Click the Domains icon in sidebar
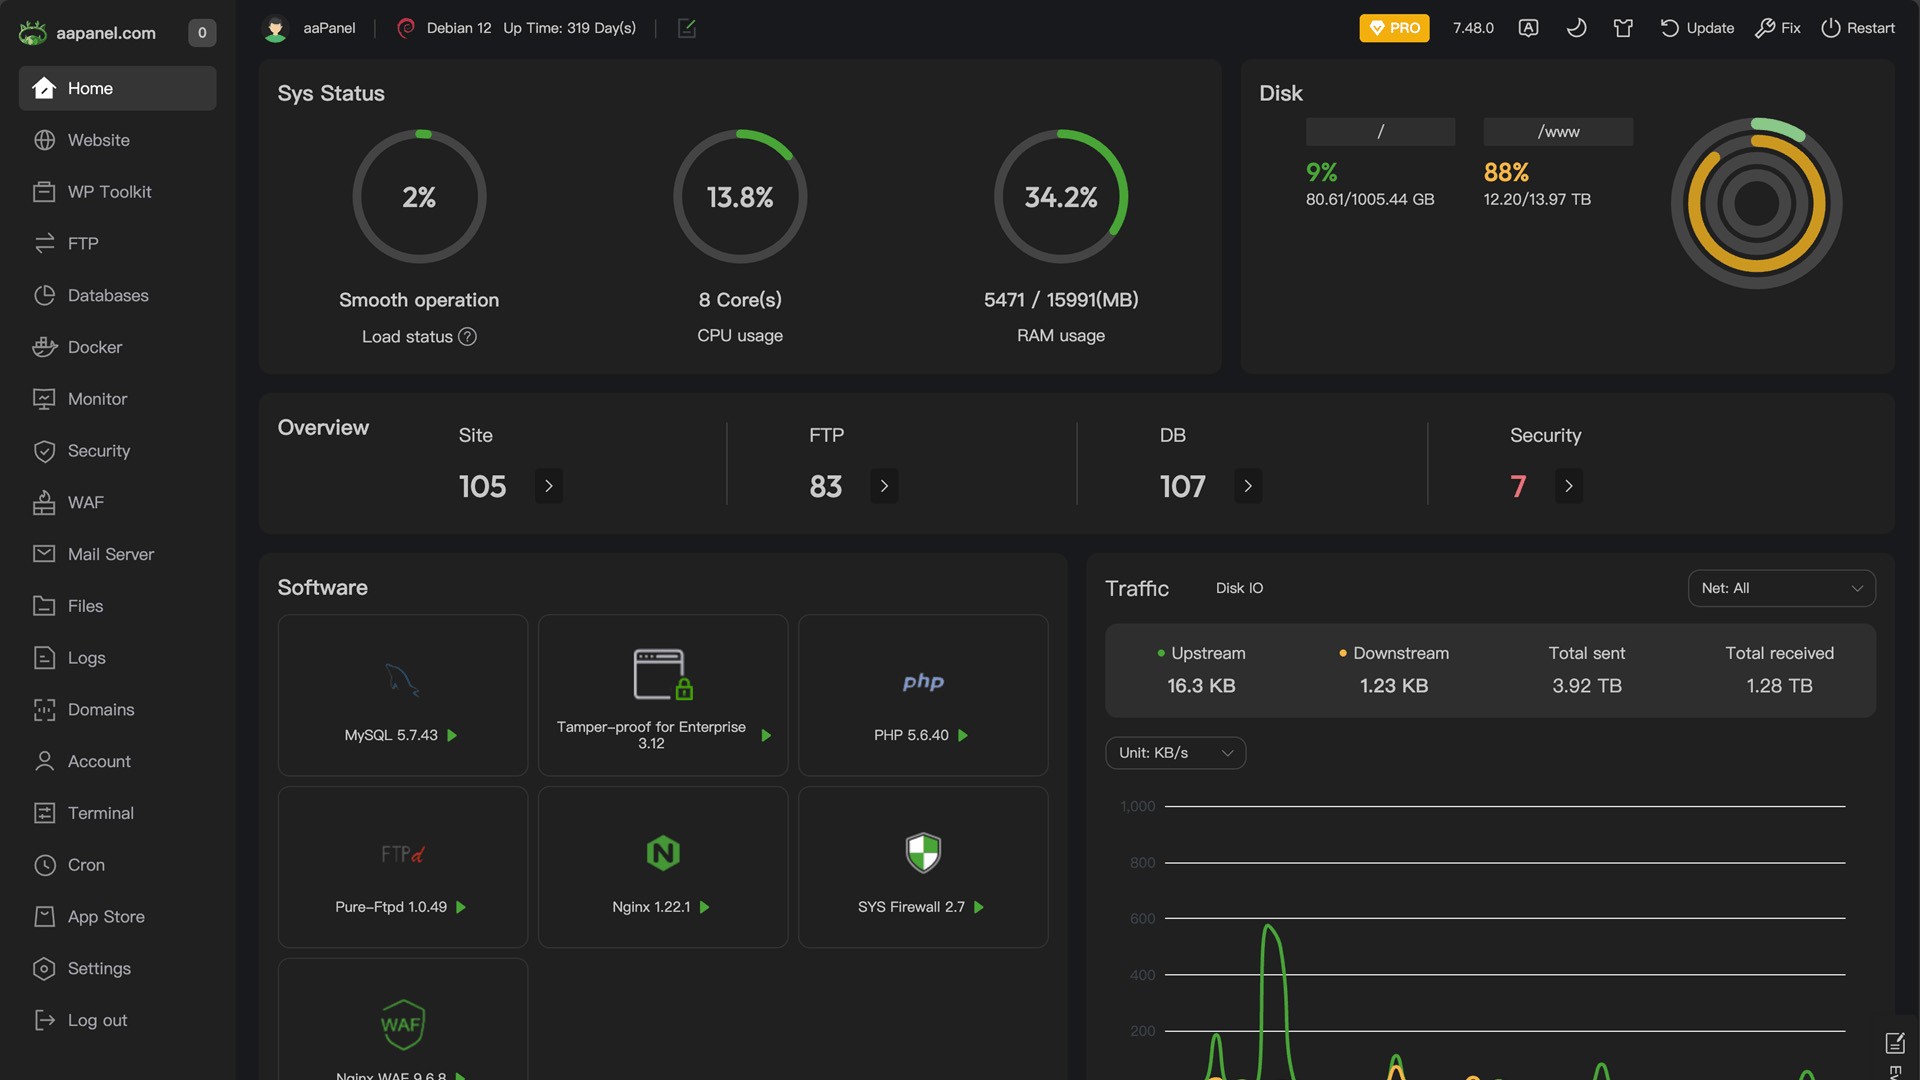Image resolution: width=1920 pixels, height=1080 pixels. coord(44,710)
